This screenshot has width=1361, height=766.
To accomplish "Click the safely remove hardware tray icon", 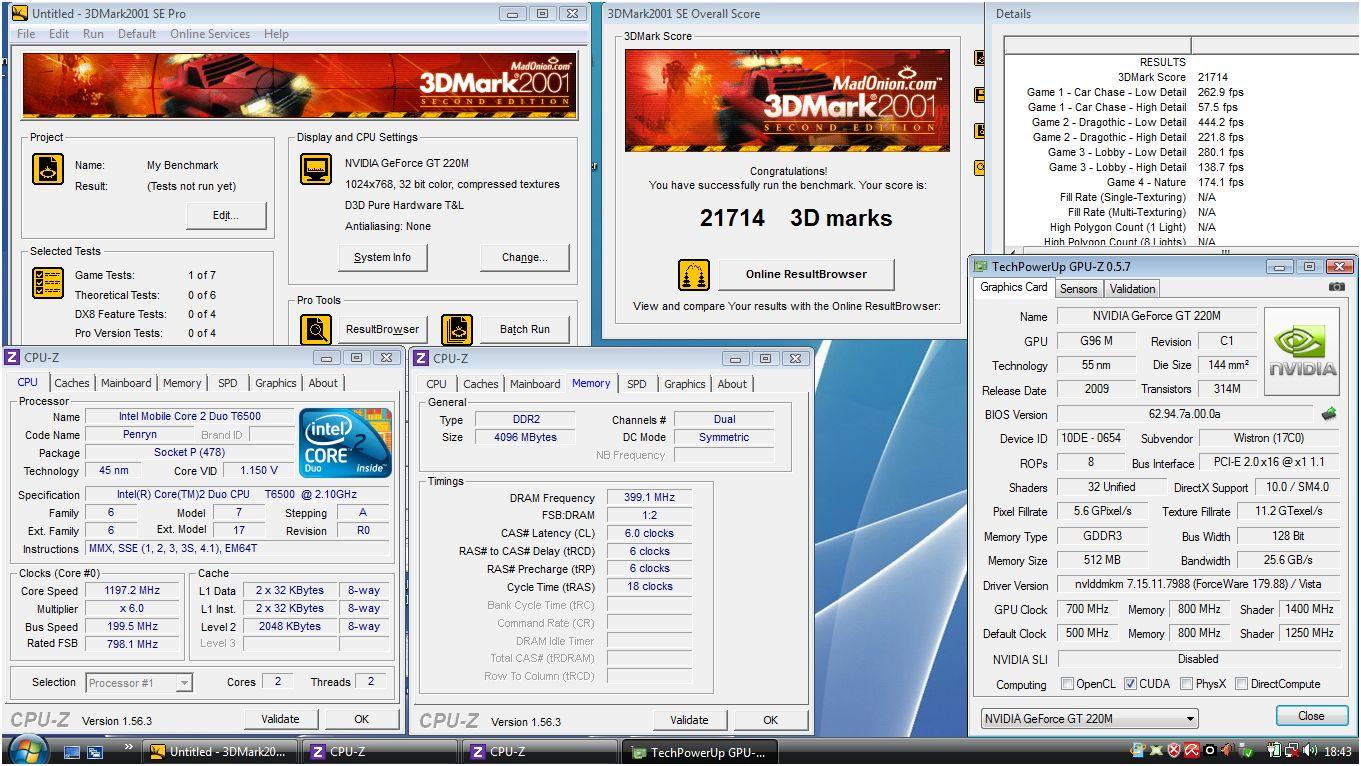I will (1245, 750).
